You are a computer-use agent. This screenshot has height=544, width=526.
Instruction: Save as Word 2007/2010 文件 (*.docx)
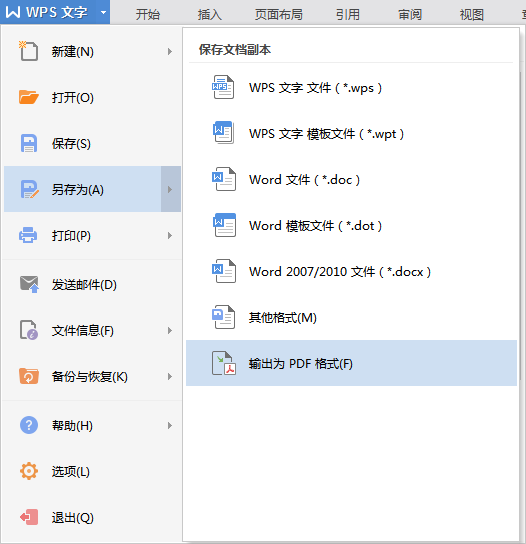pyautogui.click(x=351, y=271)
